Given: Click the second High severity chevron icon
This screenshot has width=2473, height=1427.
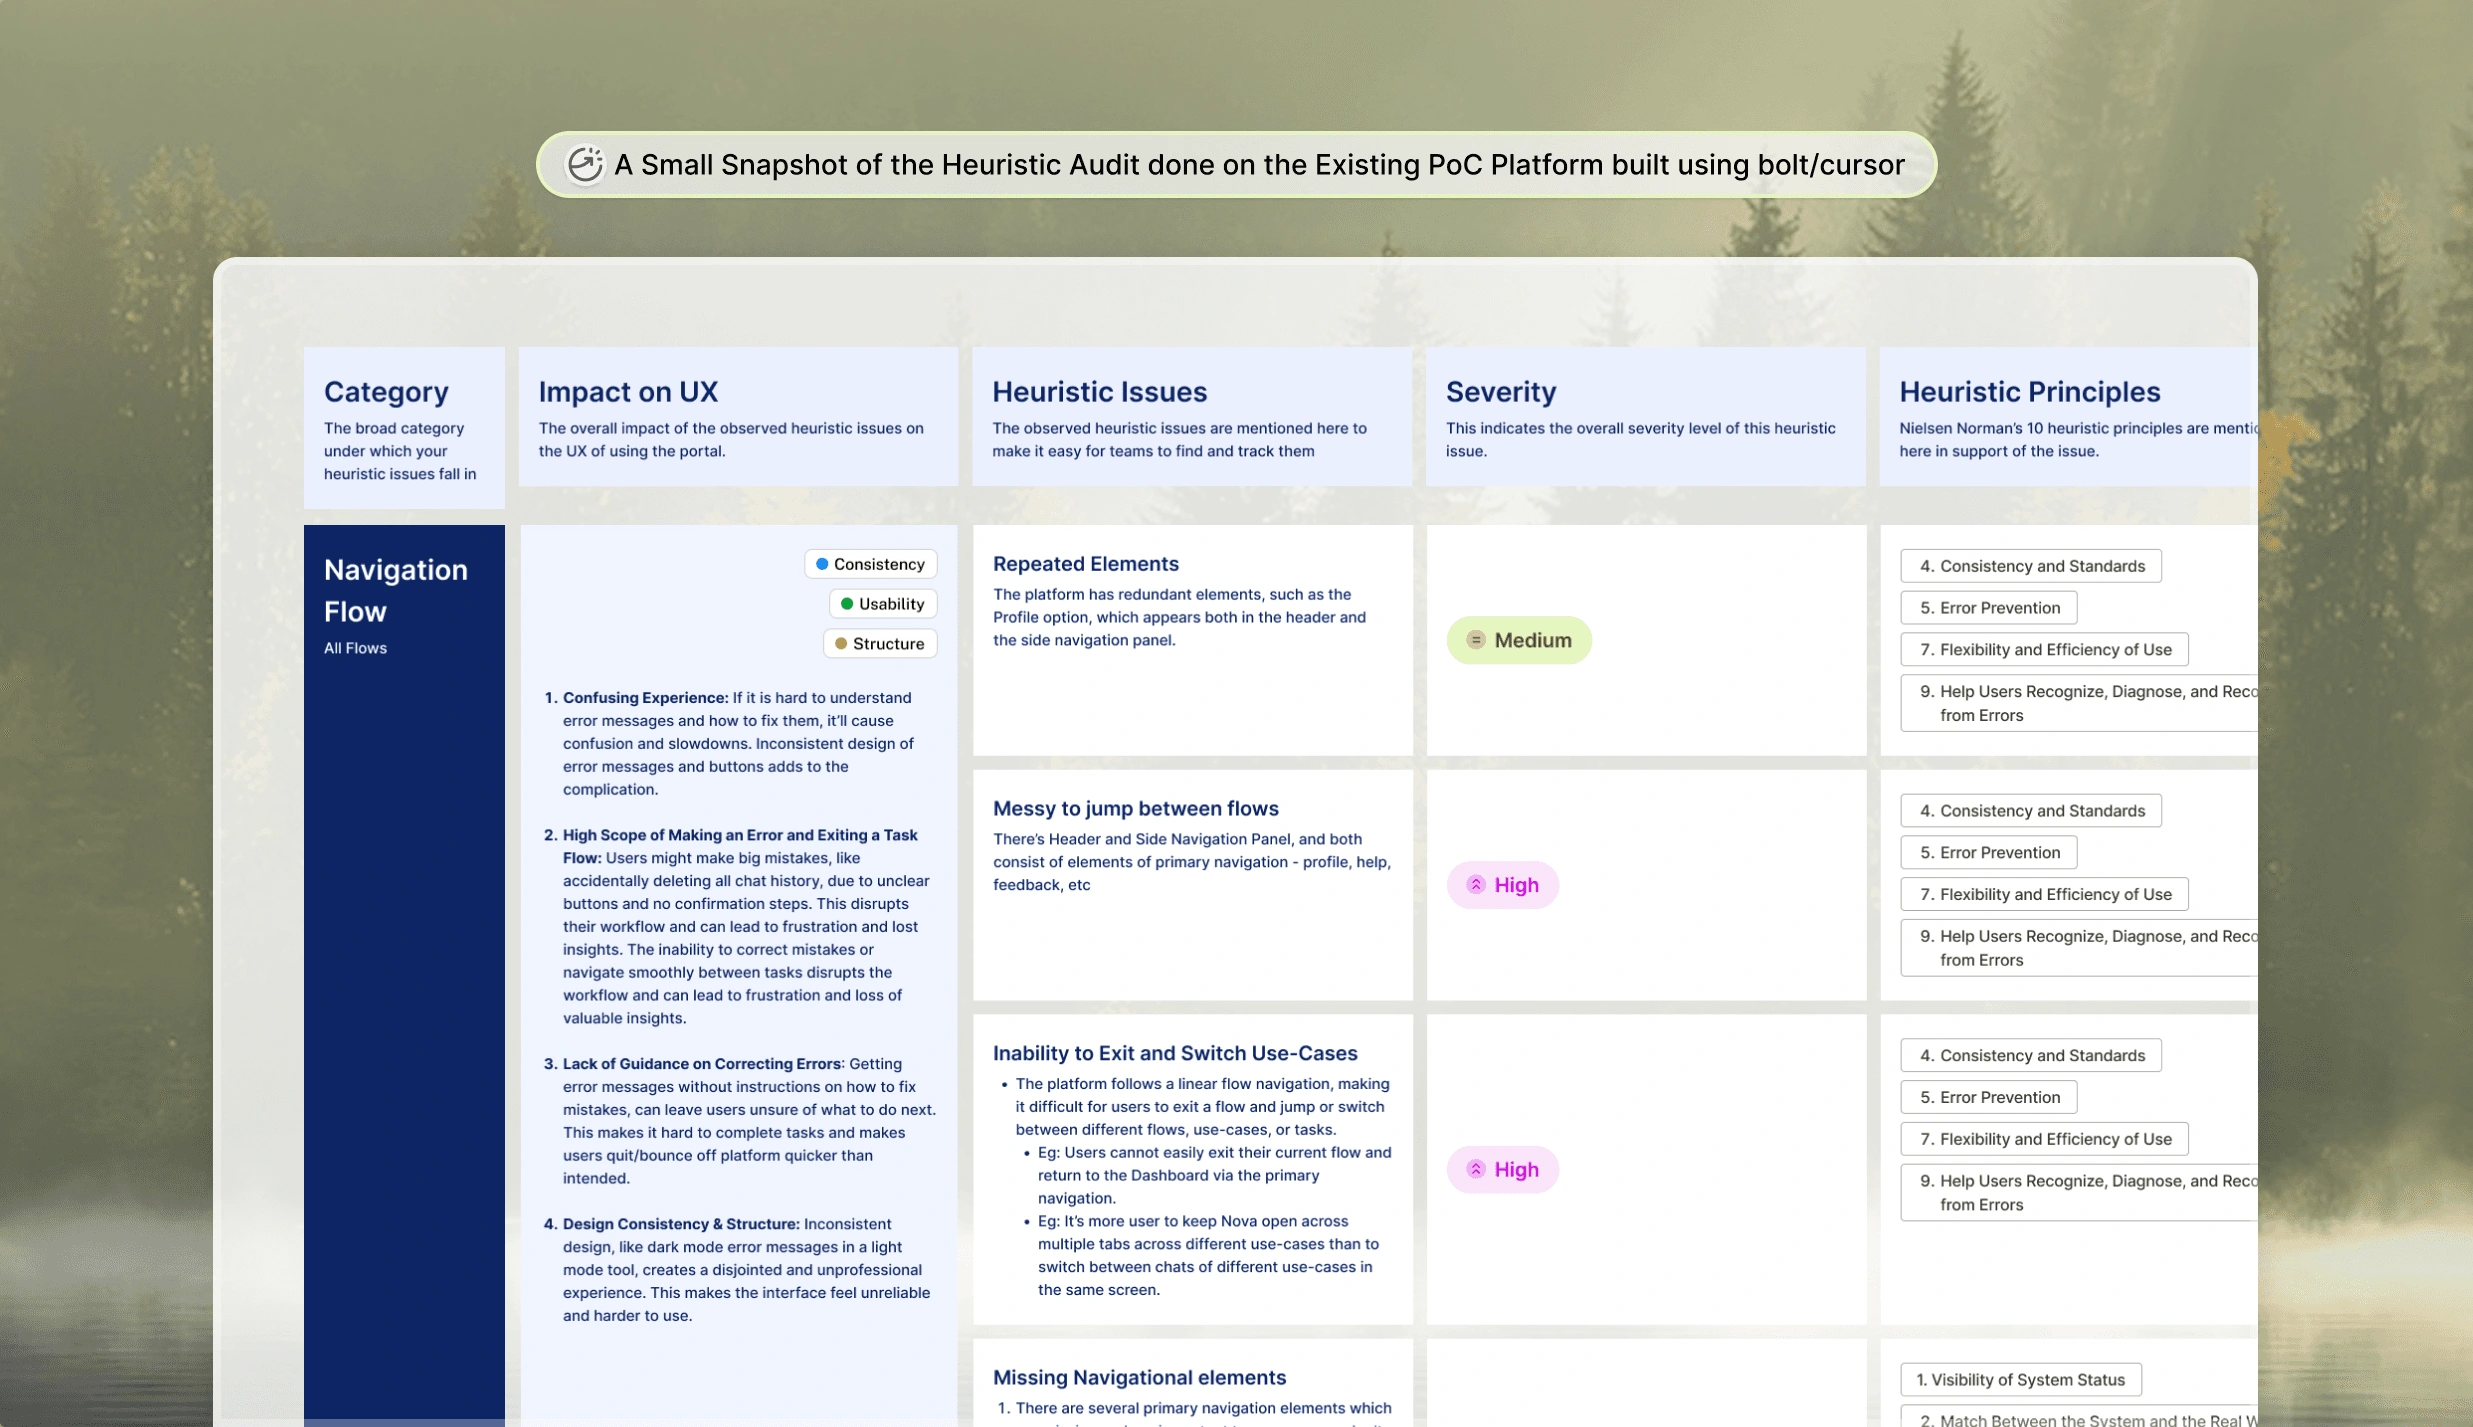Looking at the screenshot, I should [1475, 1169].
